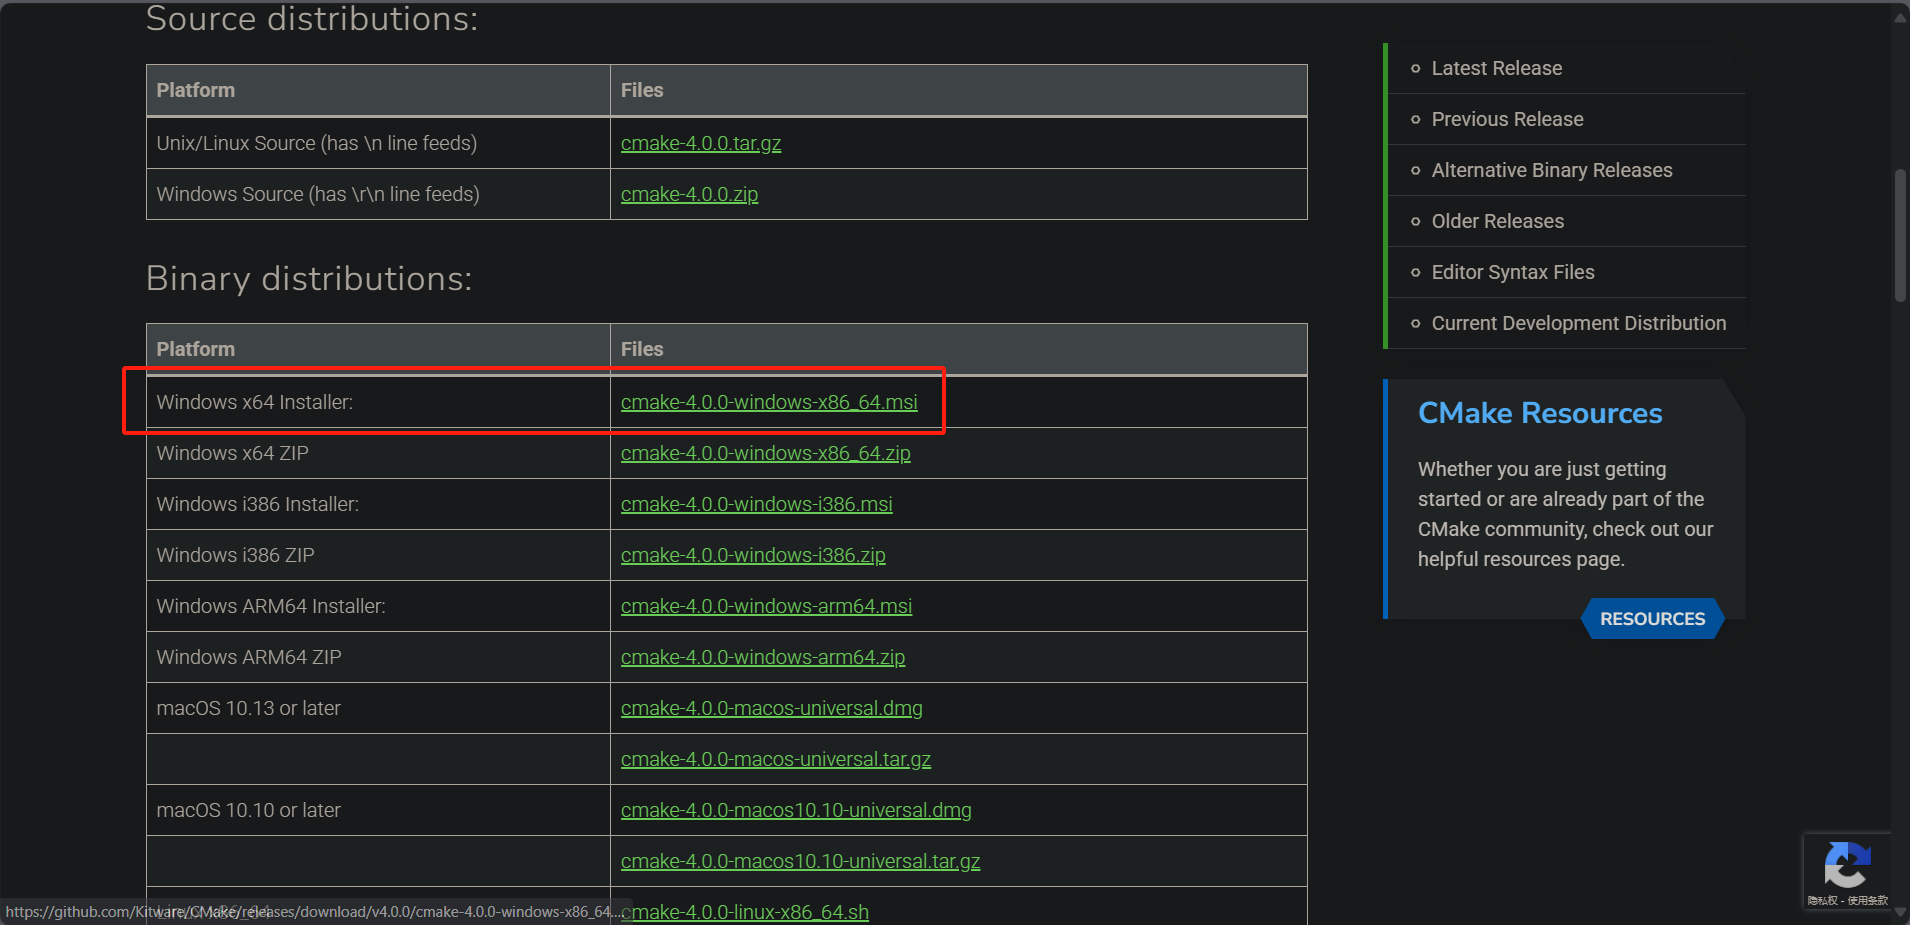This screenshot has width=1910, height=925.
Task: Download cmake-4.0.0-macos10.10-universal.dmg
Action: point(796,810)
